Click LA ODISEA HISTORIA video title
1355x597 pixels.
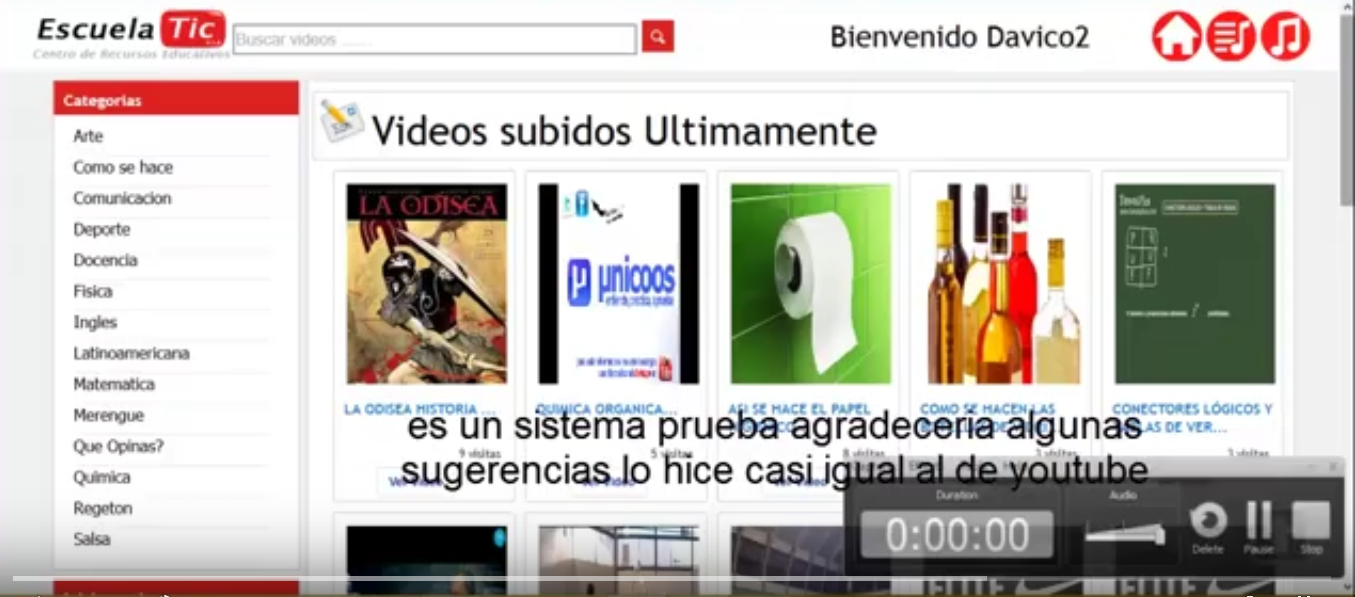tap(420, 409)
